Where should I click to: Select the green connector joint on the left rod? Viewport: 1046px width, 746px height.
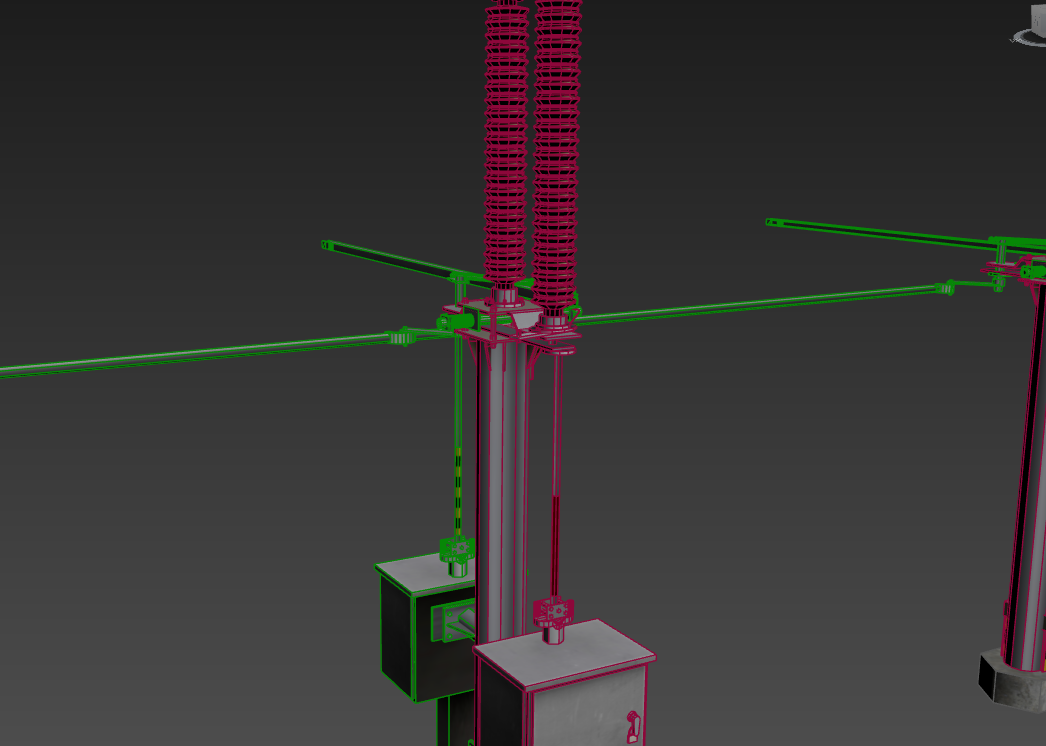coord(400,337)
